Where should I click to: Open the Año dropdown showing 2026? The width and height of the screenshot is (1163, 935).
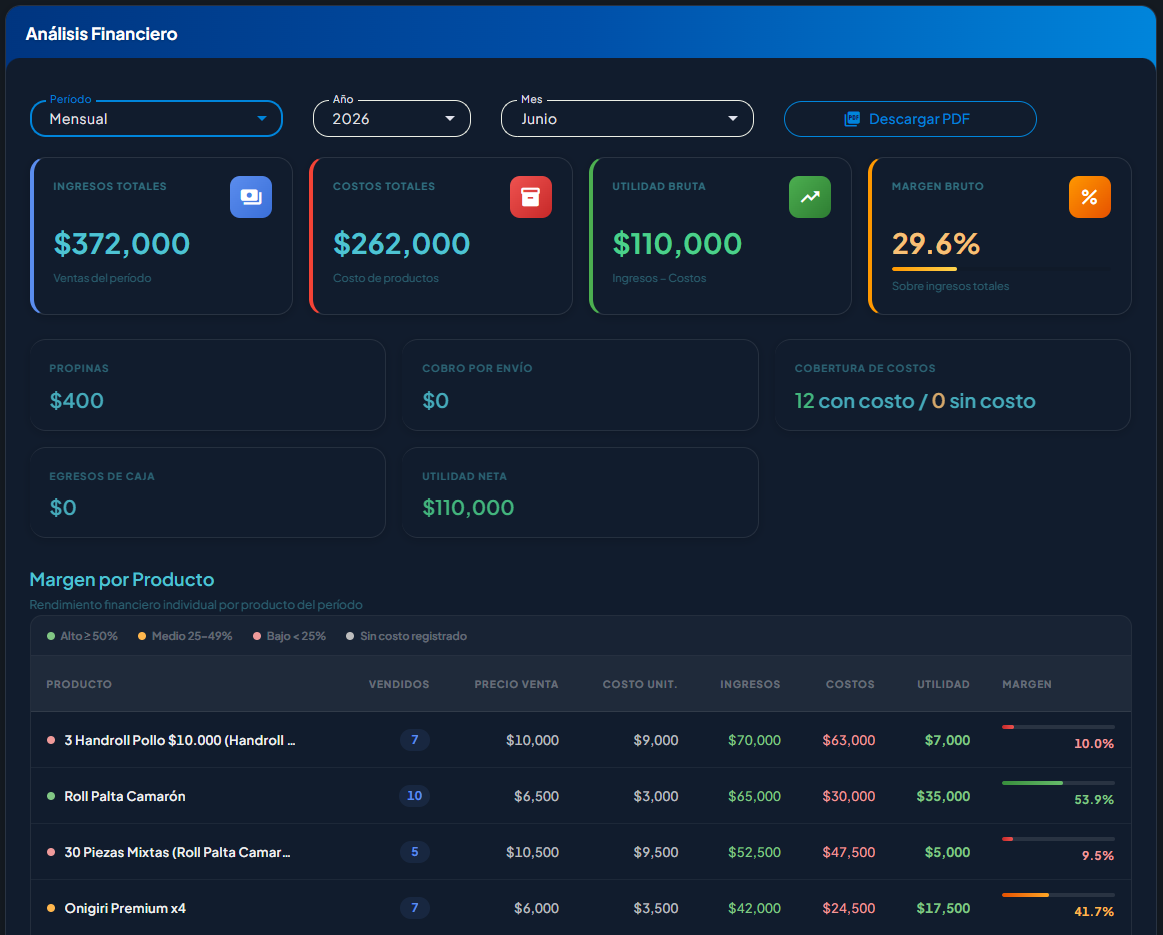coord(392,119)
